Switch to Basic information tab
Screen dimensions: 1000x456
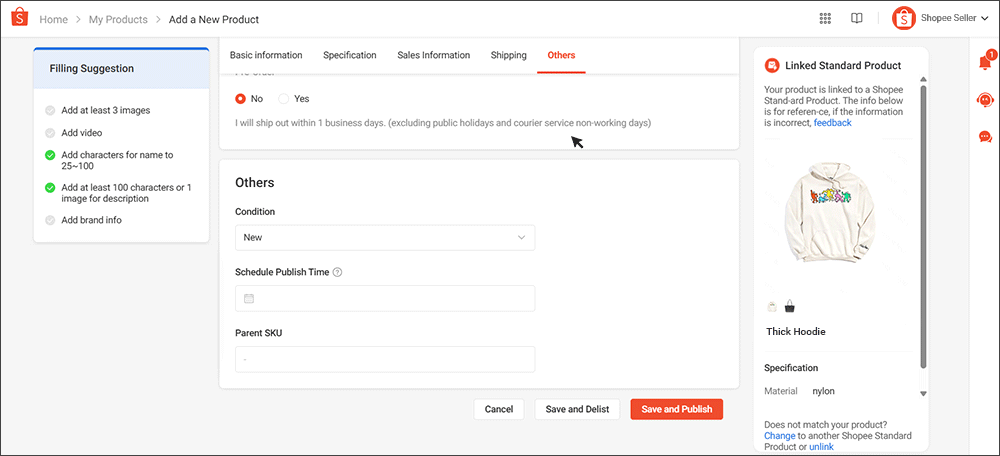click(x=266, y=55)
